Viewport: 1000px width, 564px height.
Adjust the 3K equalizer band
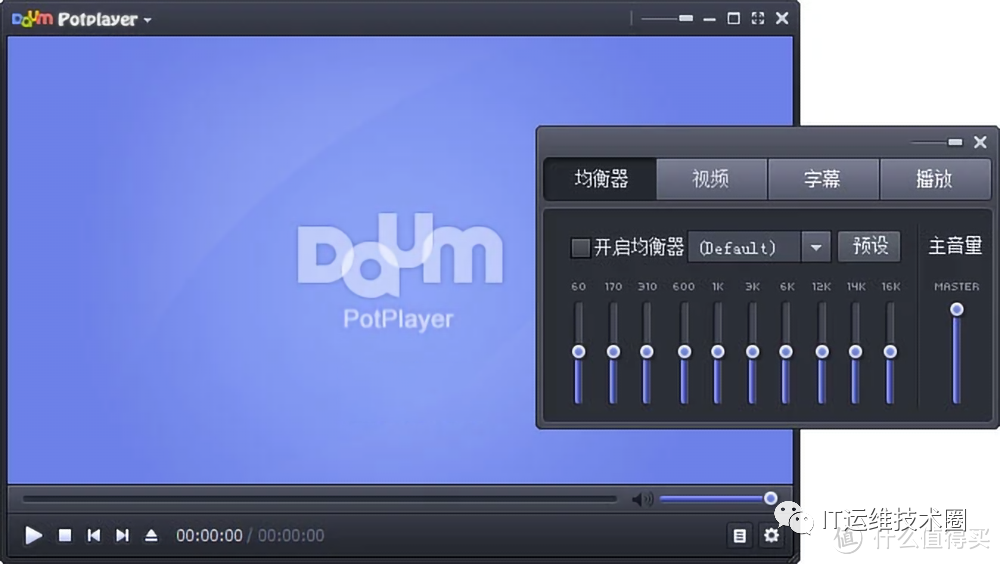[753, 352]
